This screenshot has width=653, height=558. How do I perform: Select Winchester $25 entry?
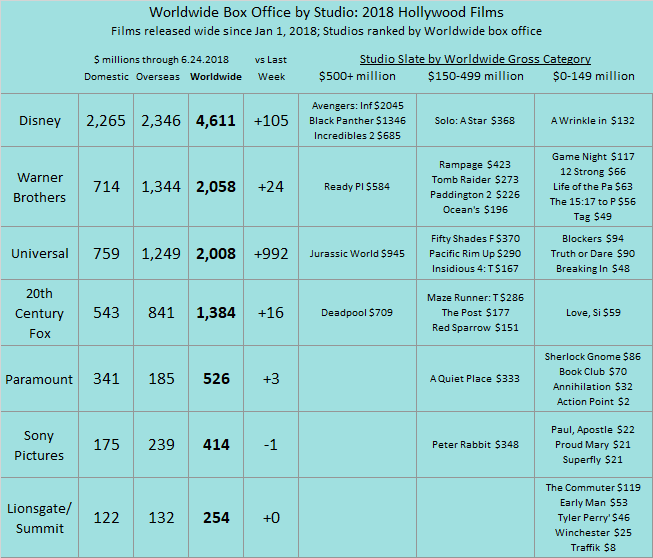pos(593,532)
